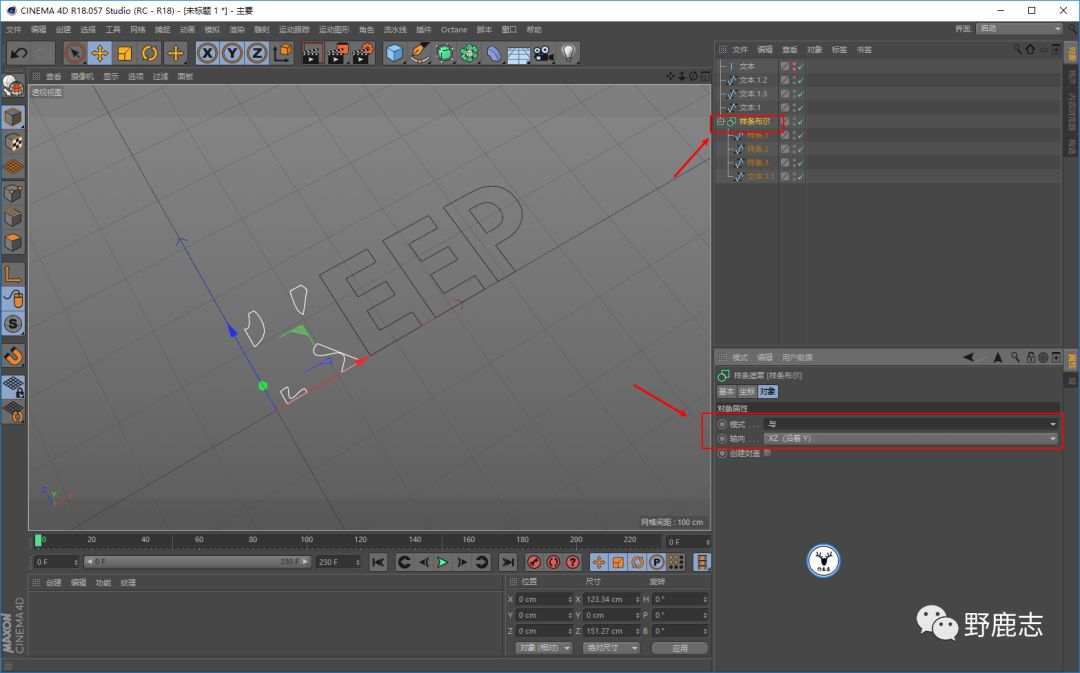Click the Light bulb icon
Screen dimensions: 1080x673
tap(569, 53)
